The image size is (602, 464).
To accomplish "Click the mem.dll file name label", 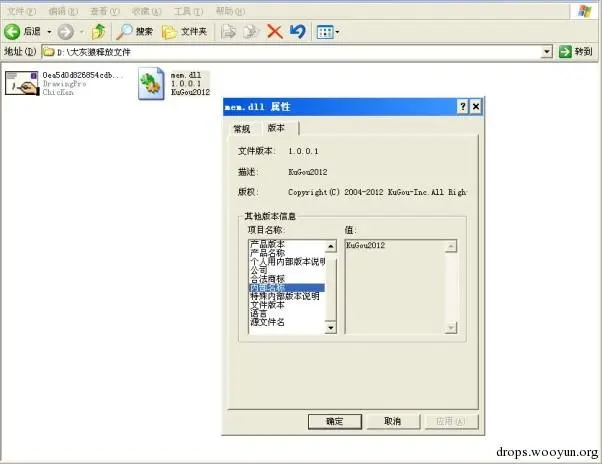I will [x=186, y=75].
